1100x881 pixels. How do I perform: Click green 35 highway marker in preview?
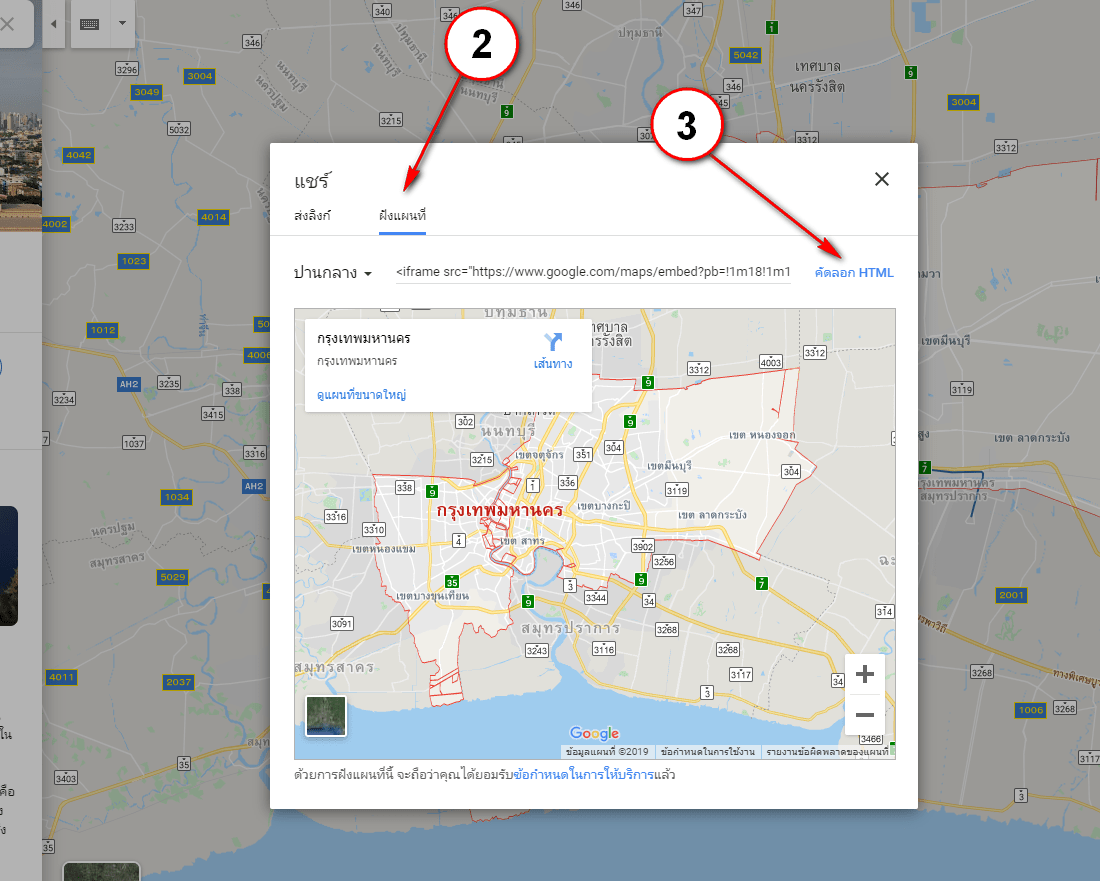(x=452, y=581)
